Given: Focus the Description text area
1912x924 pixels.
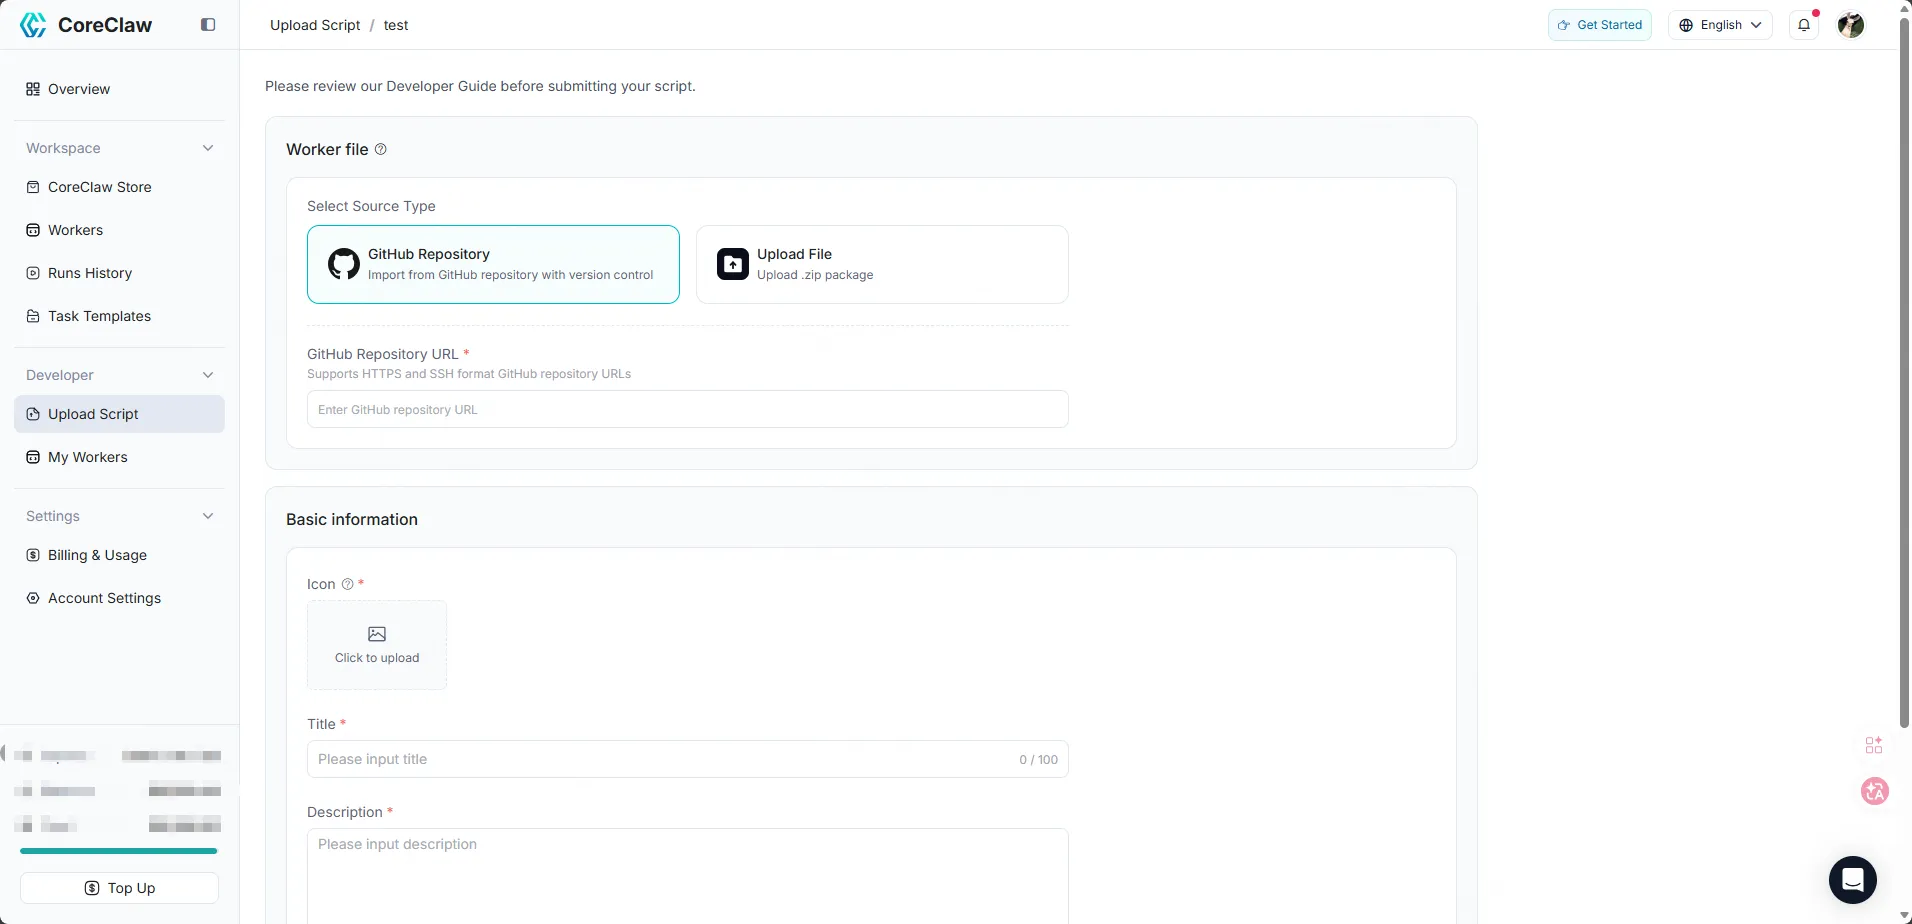Looking at the screenshot, I should click(688, 876).
